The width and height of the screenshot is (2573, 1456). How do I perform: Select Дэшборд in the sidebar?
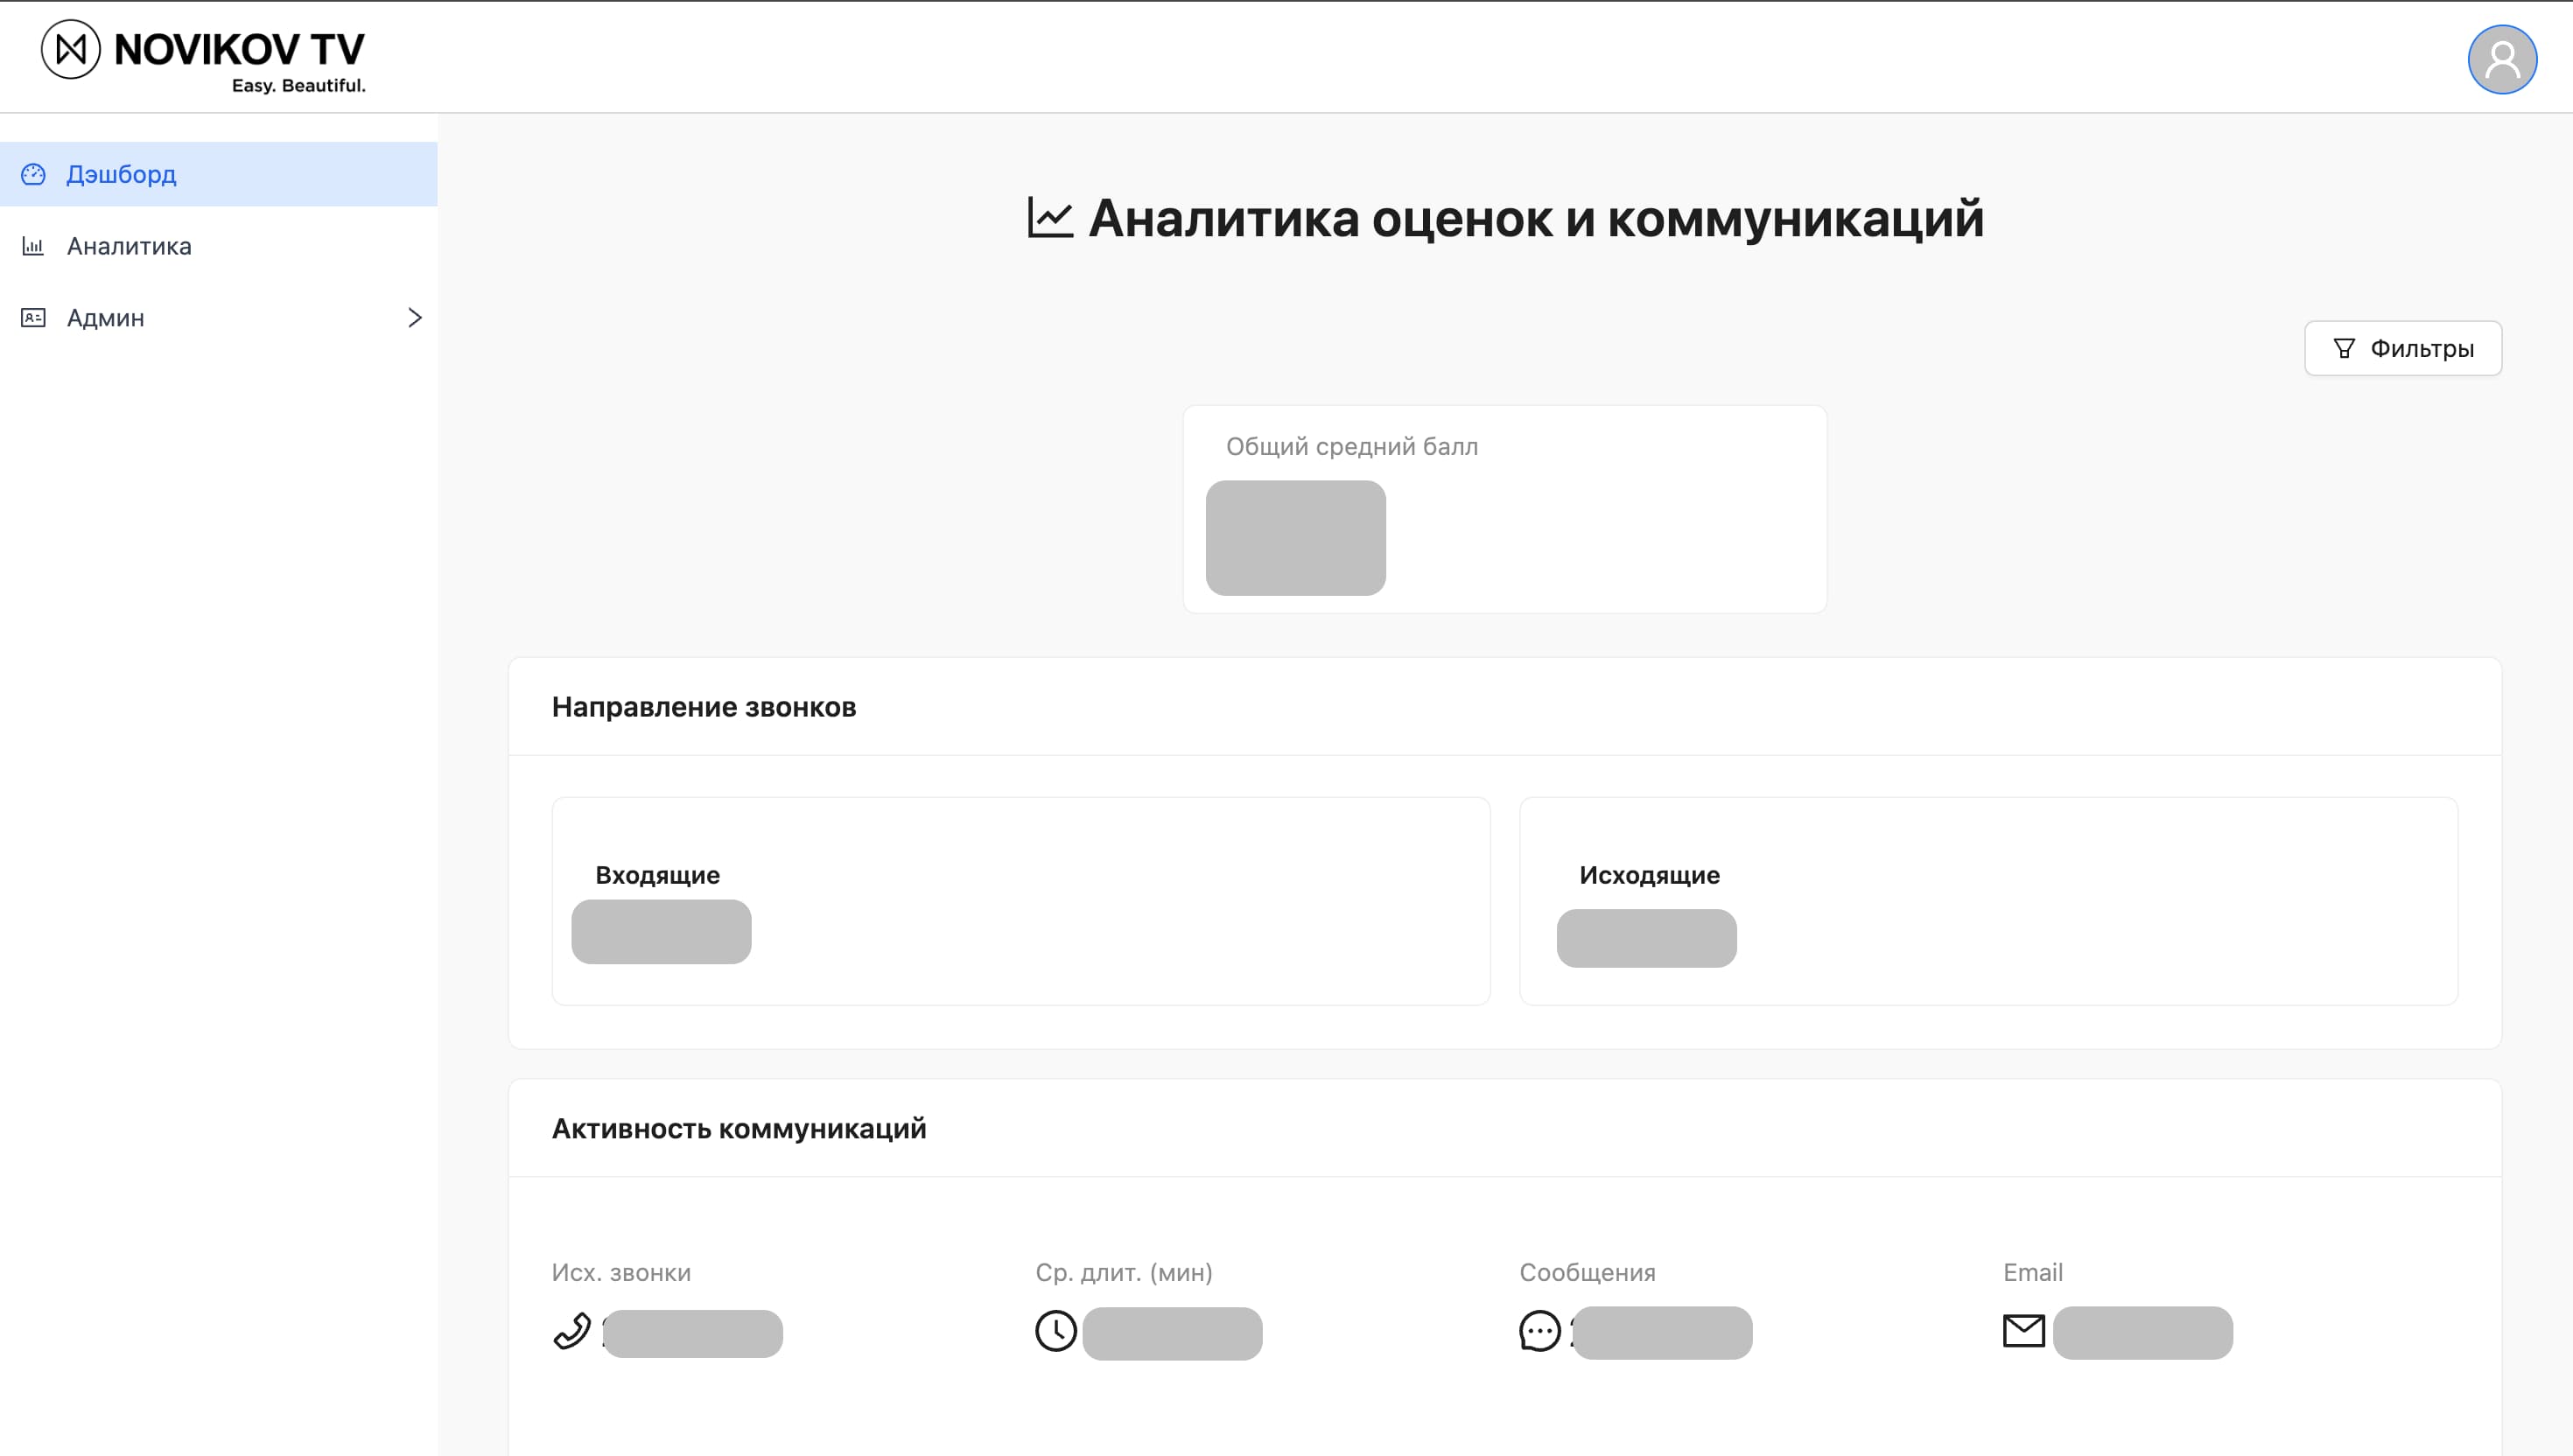pyautogui.click(x=120, y=174)
